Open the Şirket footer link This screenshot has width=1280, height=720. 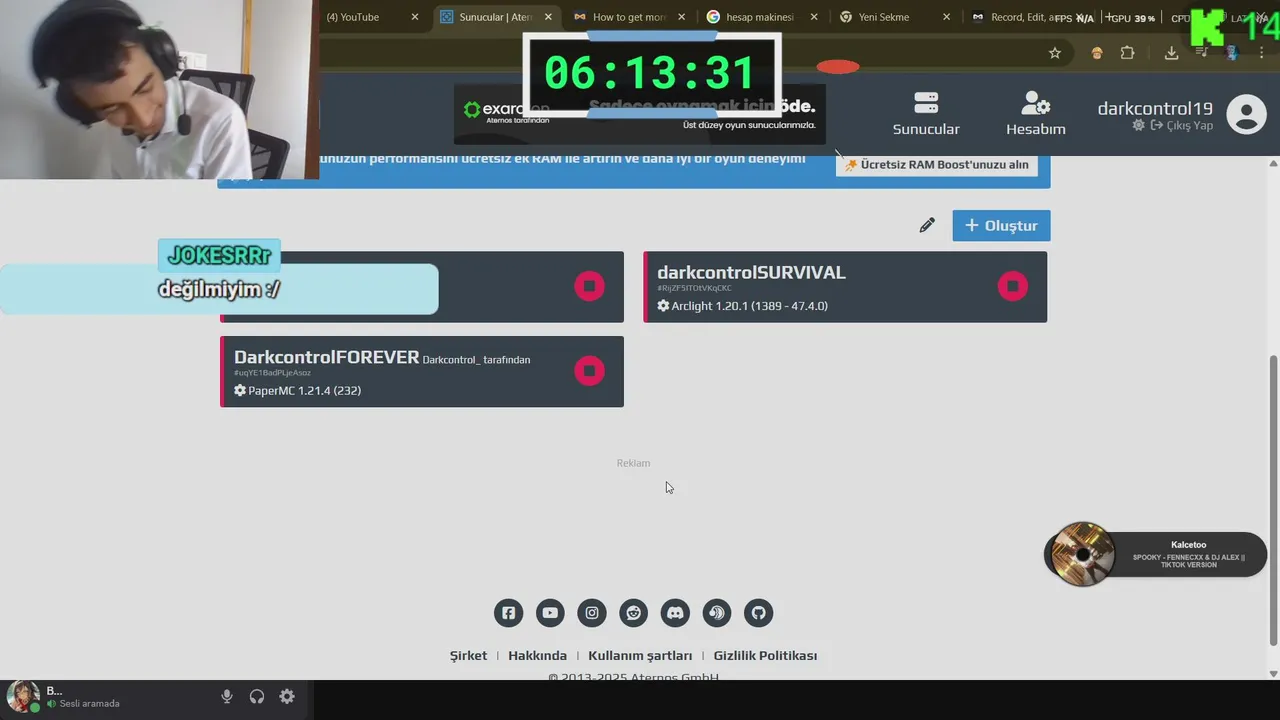pos(468,655)
